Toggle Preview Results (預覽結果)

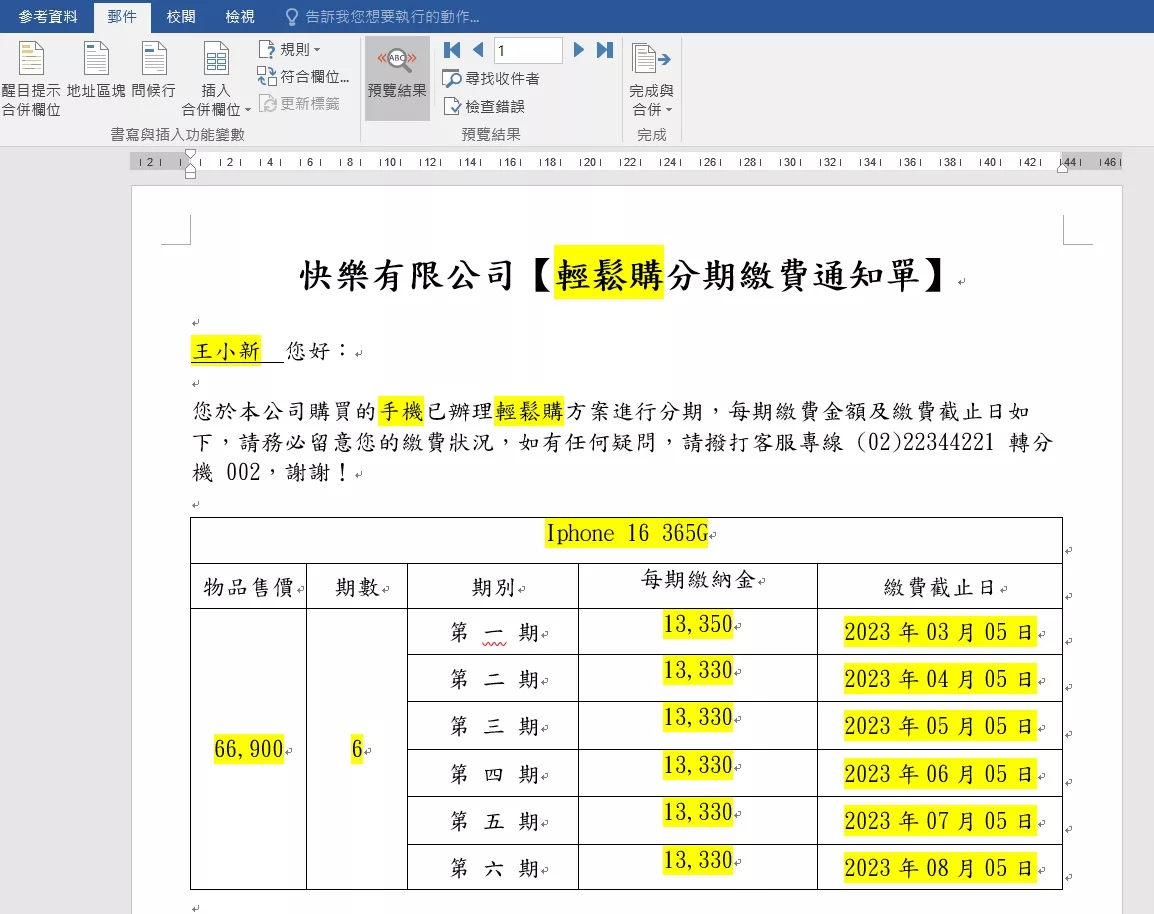click(x=397, y=77)
